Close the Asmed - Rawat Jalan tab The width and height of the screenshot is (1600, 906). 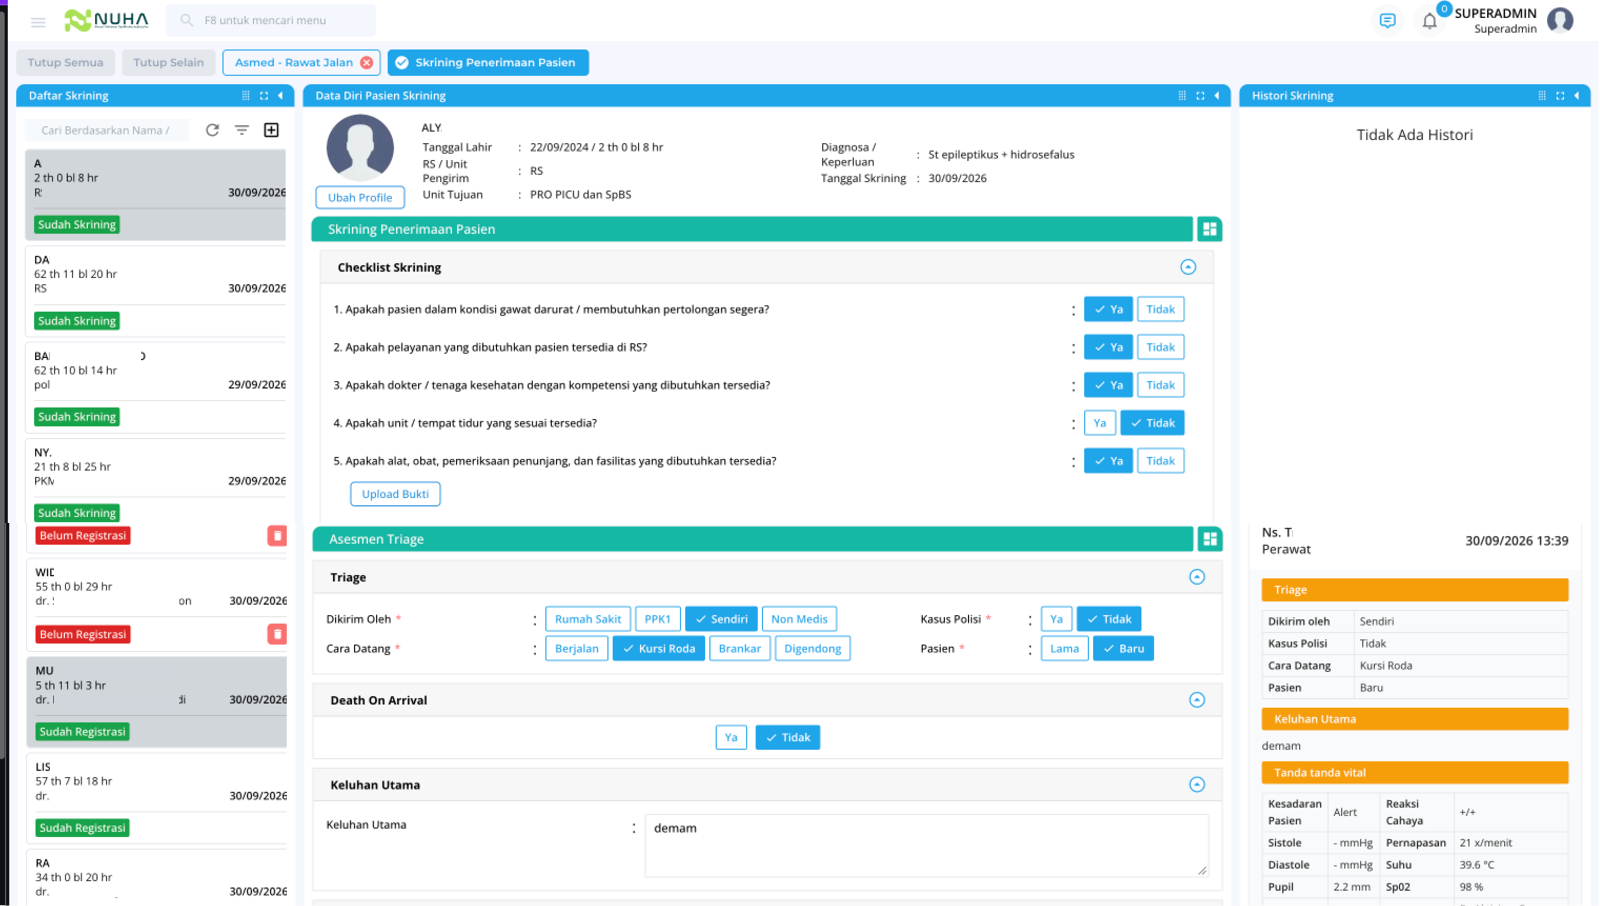point(367,62)
